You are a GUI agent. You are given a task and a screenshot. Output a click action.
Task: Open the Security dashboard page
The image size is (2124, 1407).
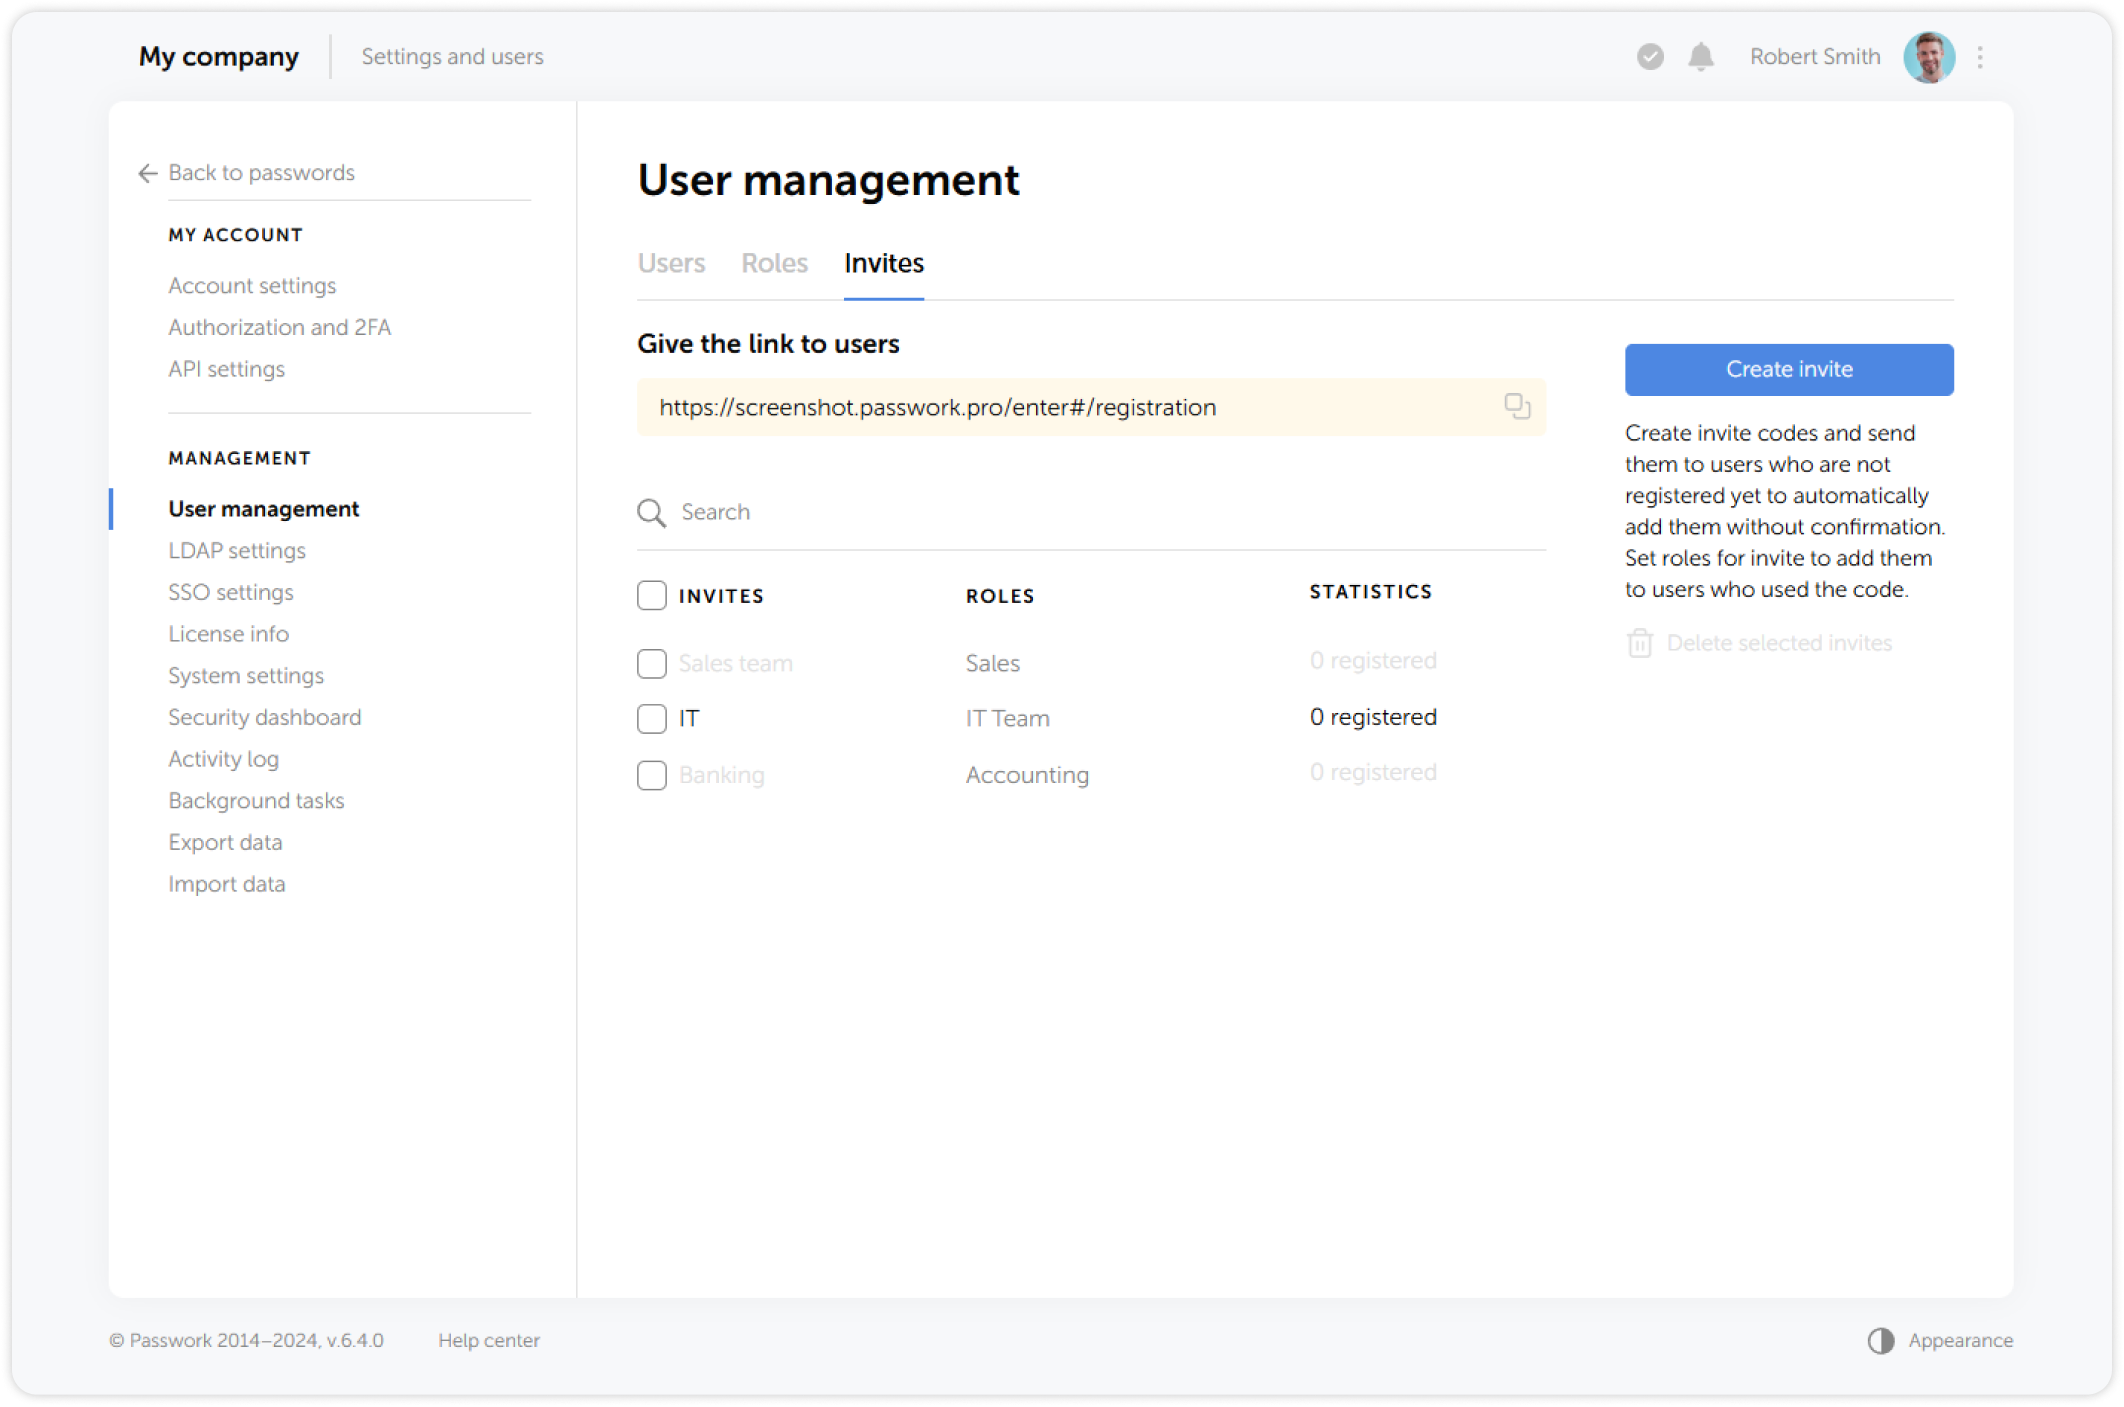click(264, 717)
